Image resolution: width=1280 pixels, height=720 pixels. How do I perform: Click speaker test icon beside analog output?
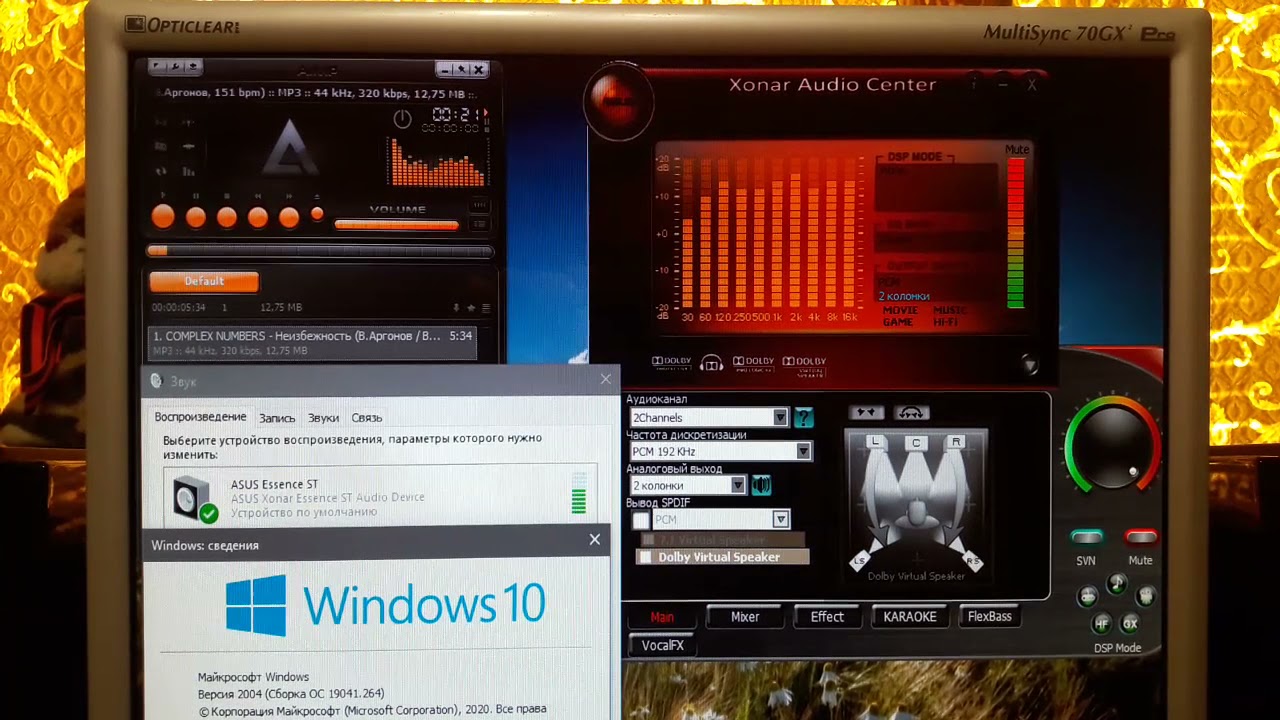tap(761, 485)
